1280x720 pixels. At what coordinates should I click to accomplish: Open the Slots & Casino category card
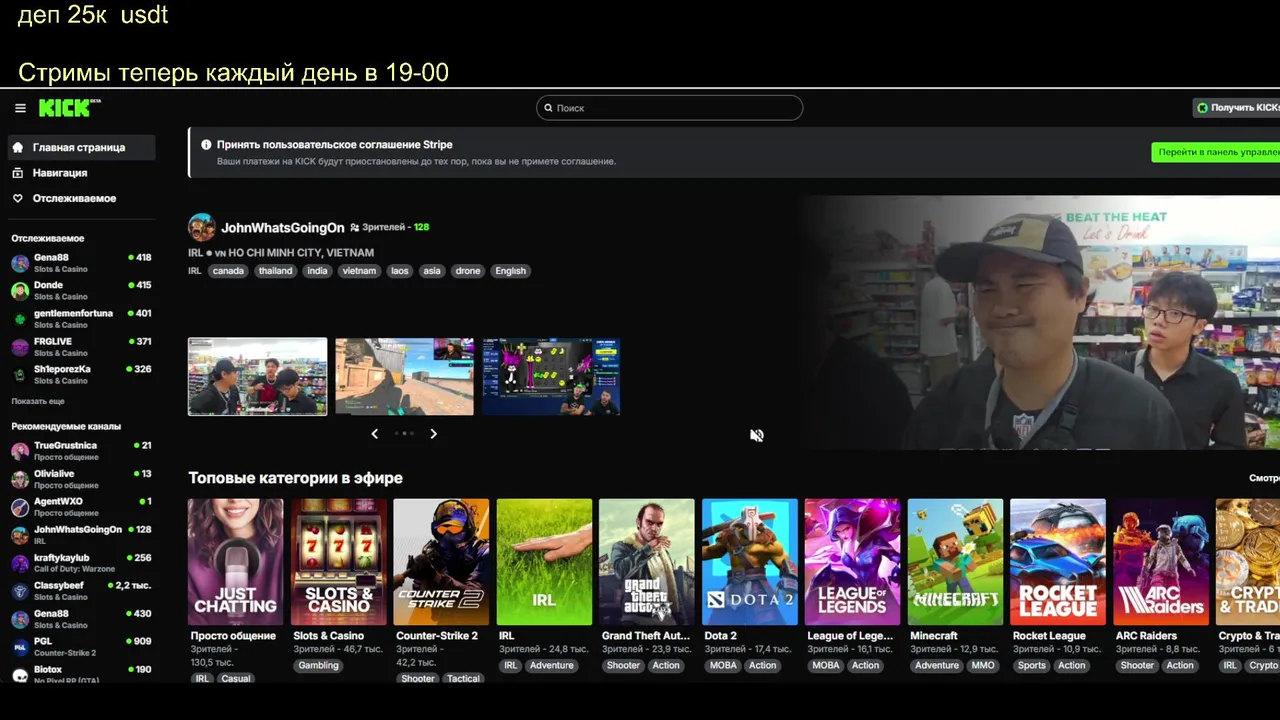click(338, 562)
